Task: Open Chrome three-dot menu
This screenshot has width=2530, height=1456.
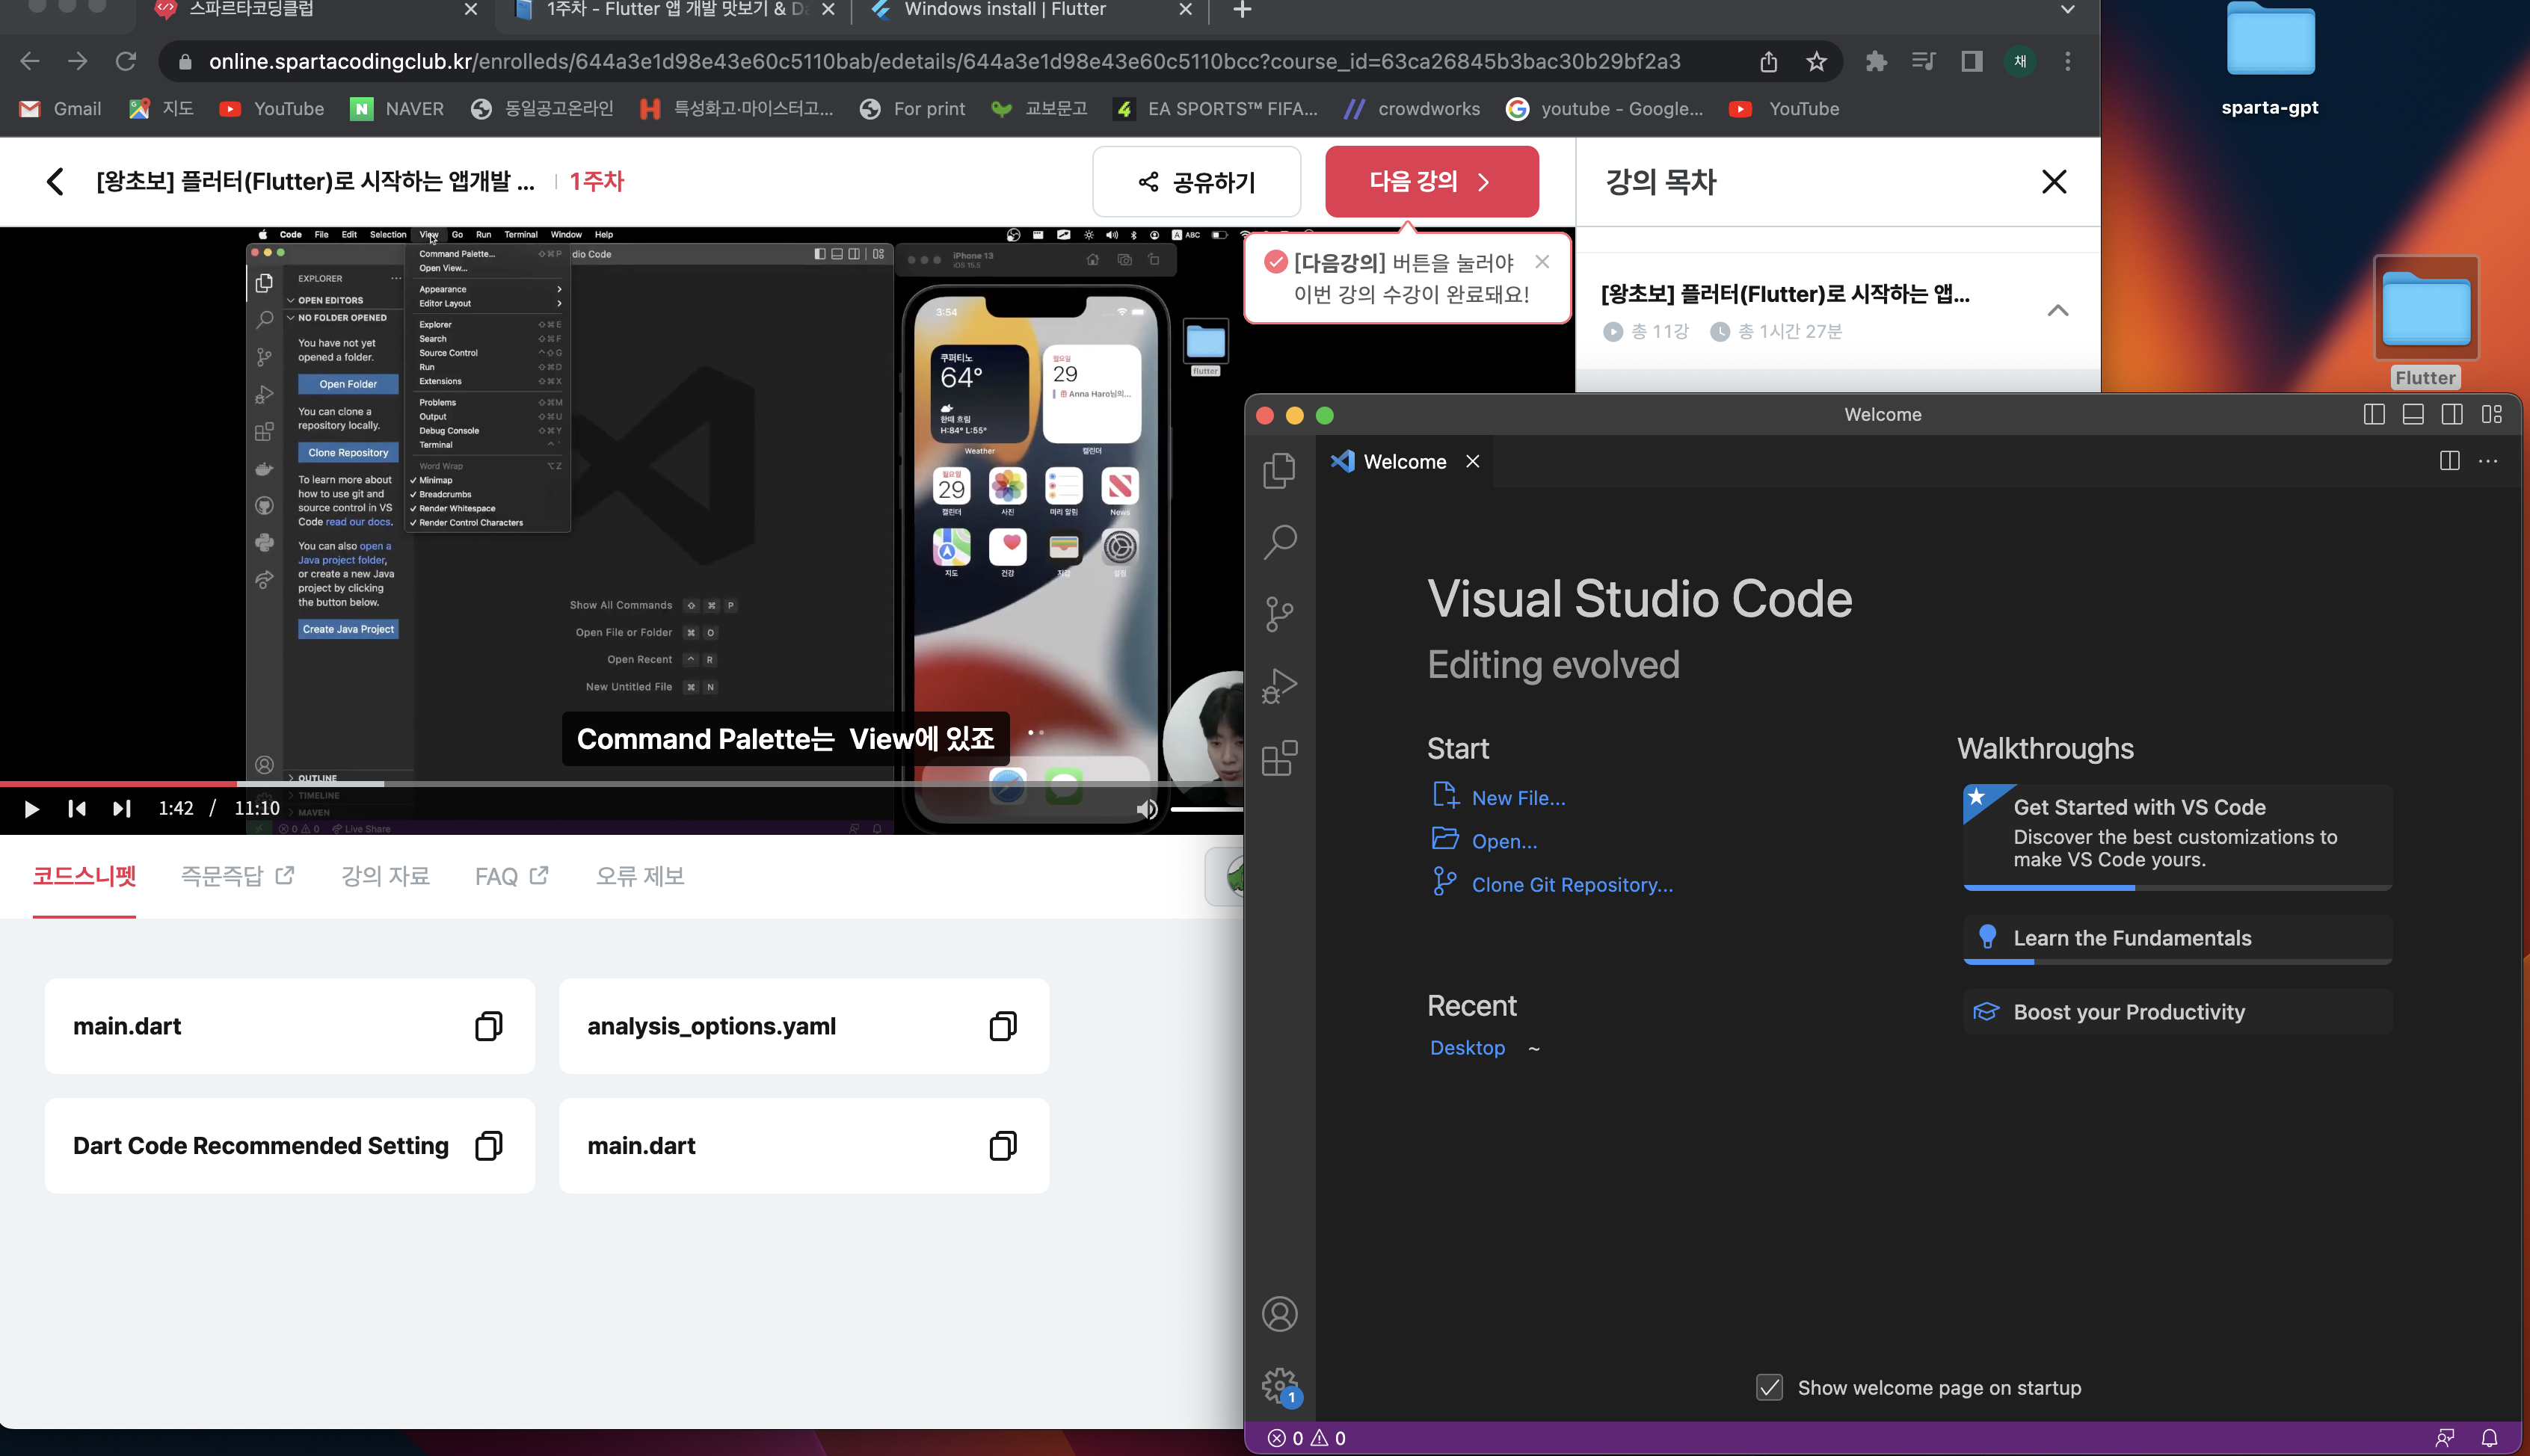Action: pyautogui.click(x=2068, y=62)
